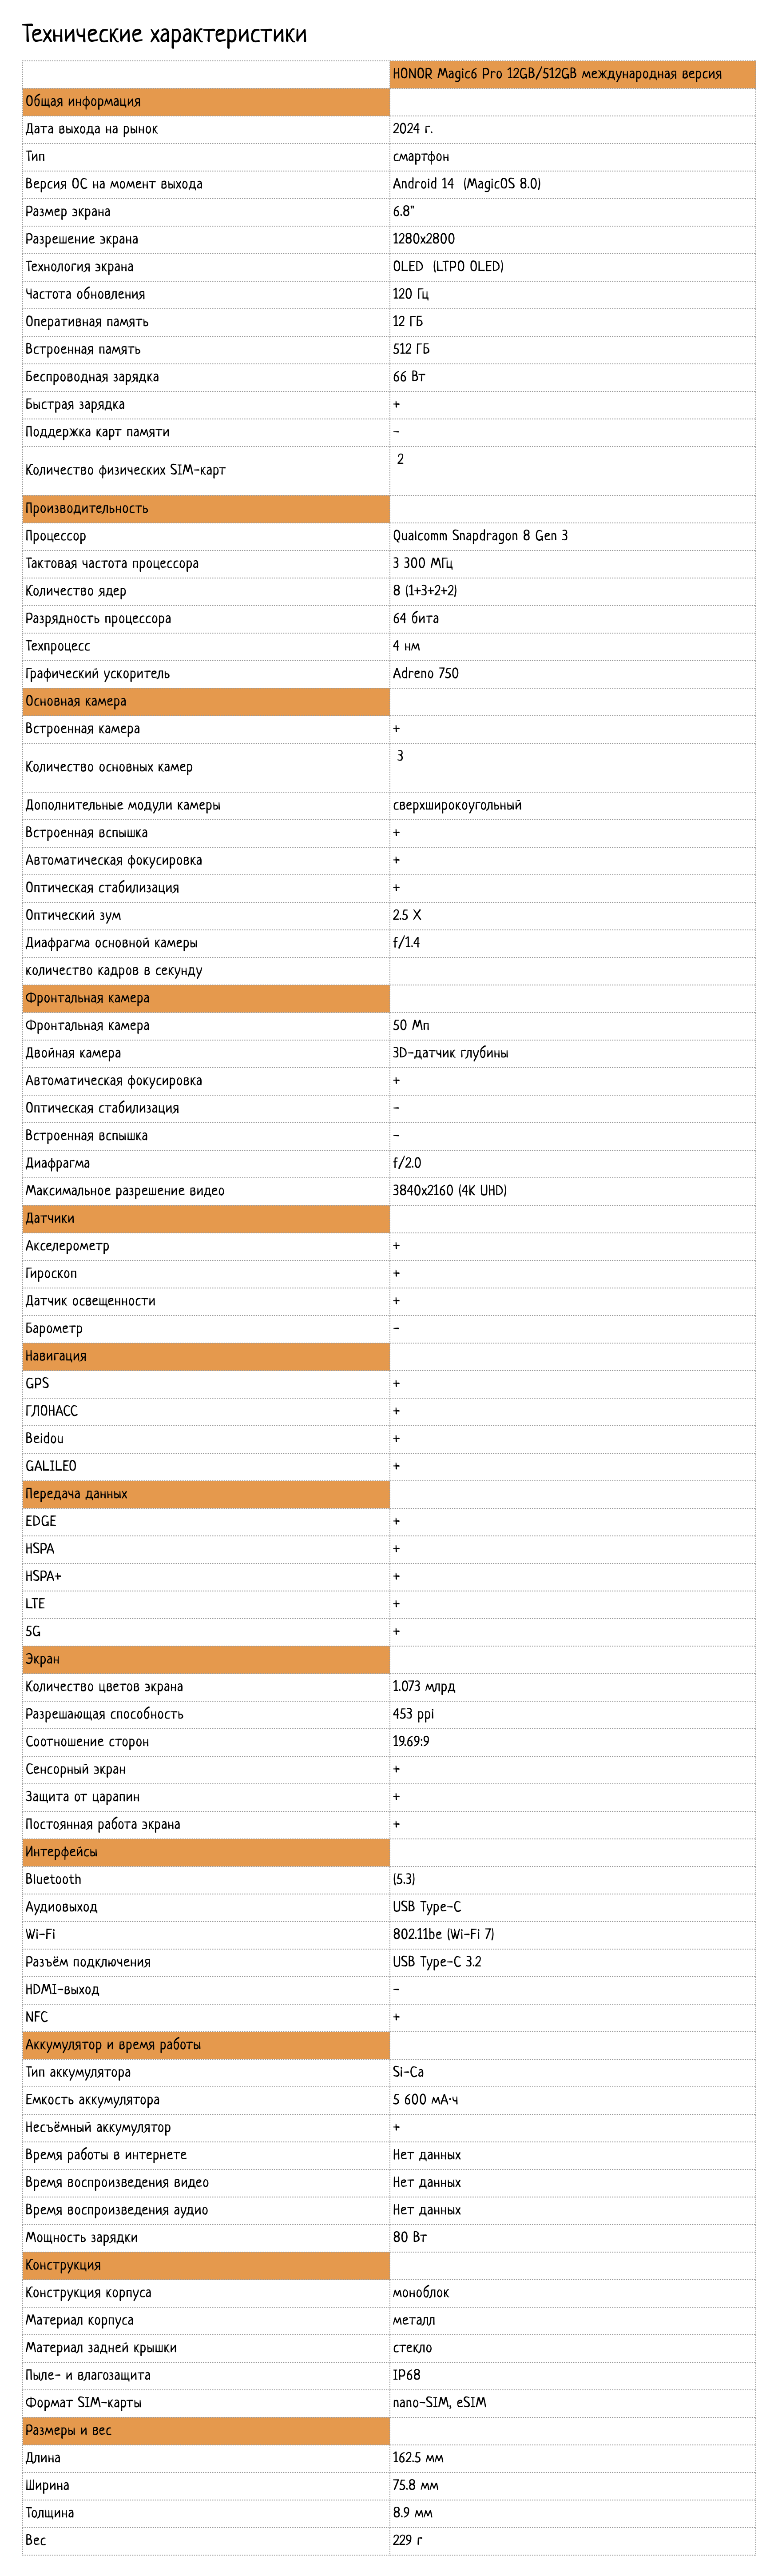Click the "Размеры и вес" section header

click(68, 2430)
